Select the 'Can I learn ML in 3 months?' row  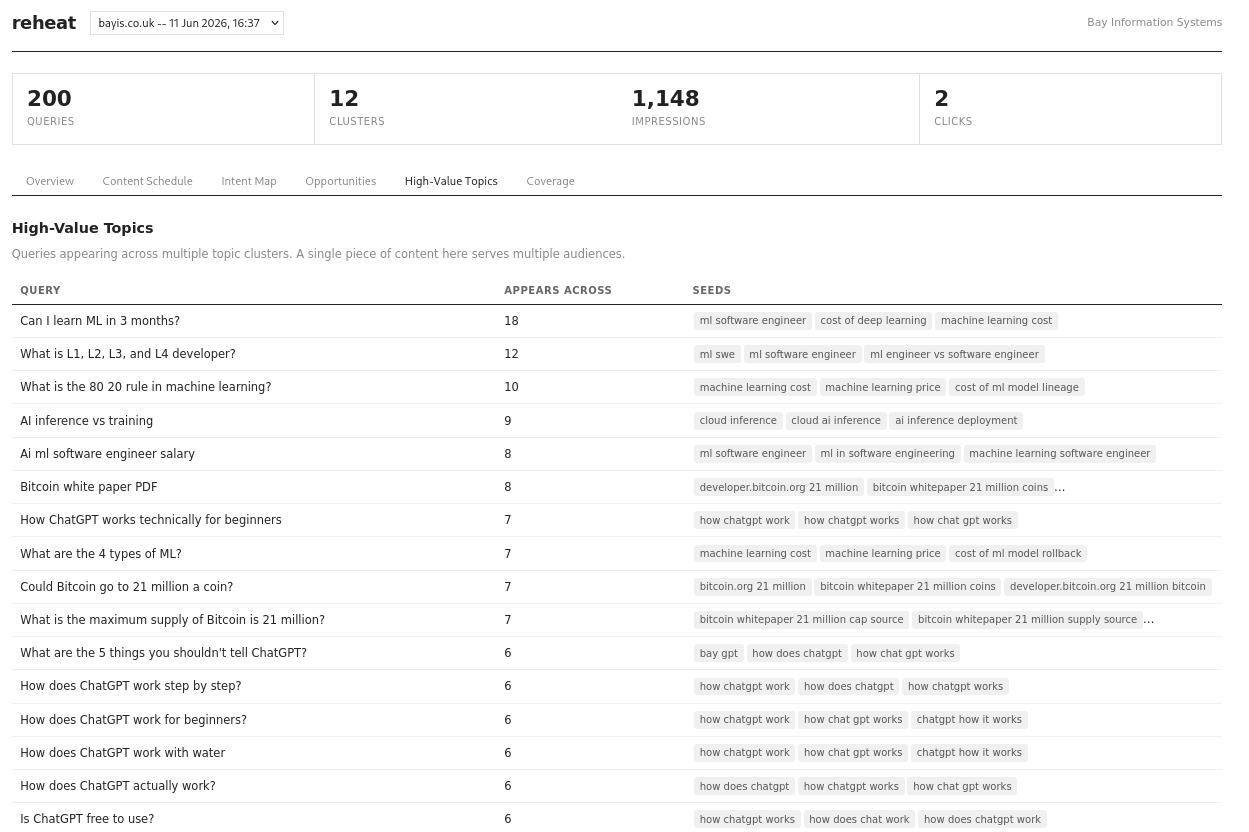617,321
